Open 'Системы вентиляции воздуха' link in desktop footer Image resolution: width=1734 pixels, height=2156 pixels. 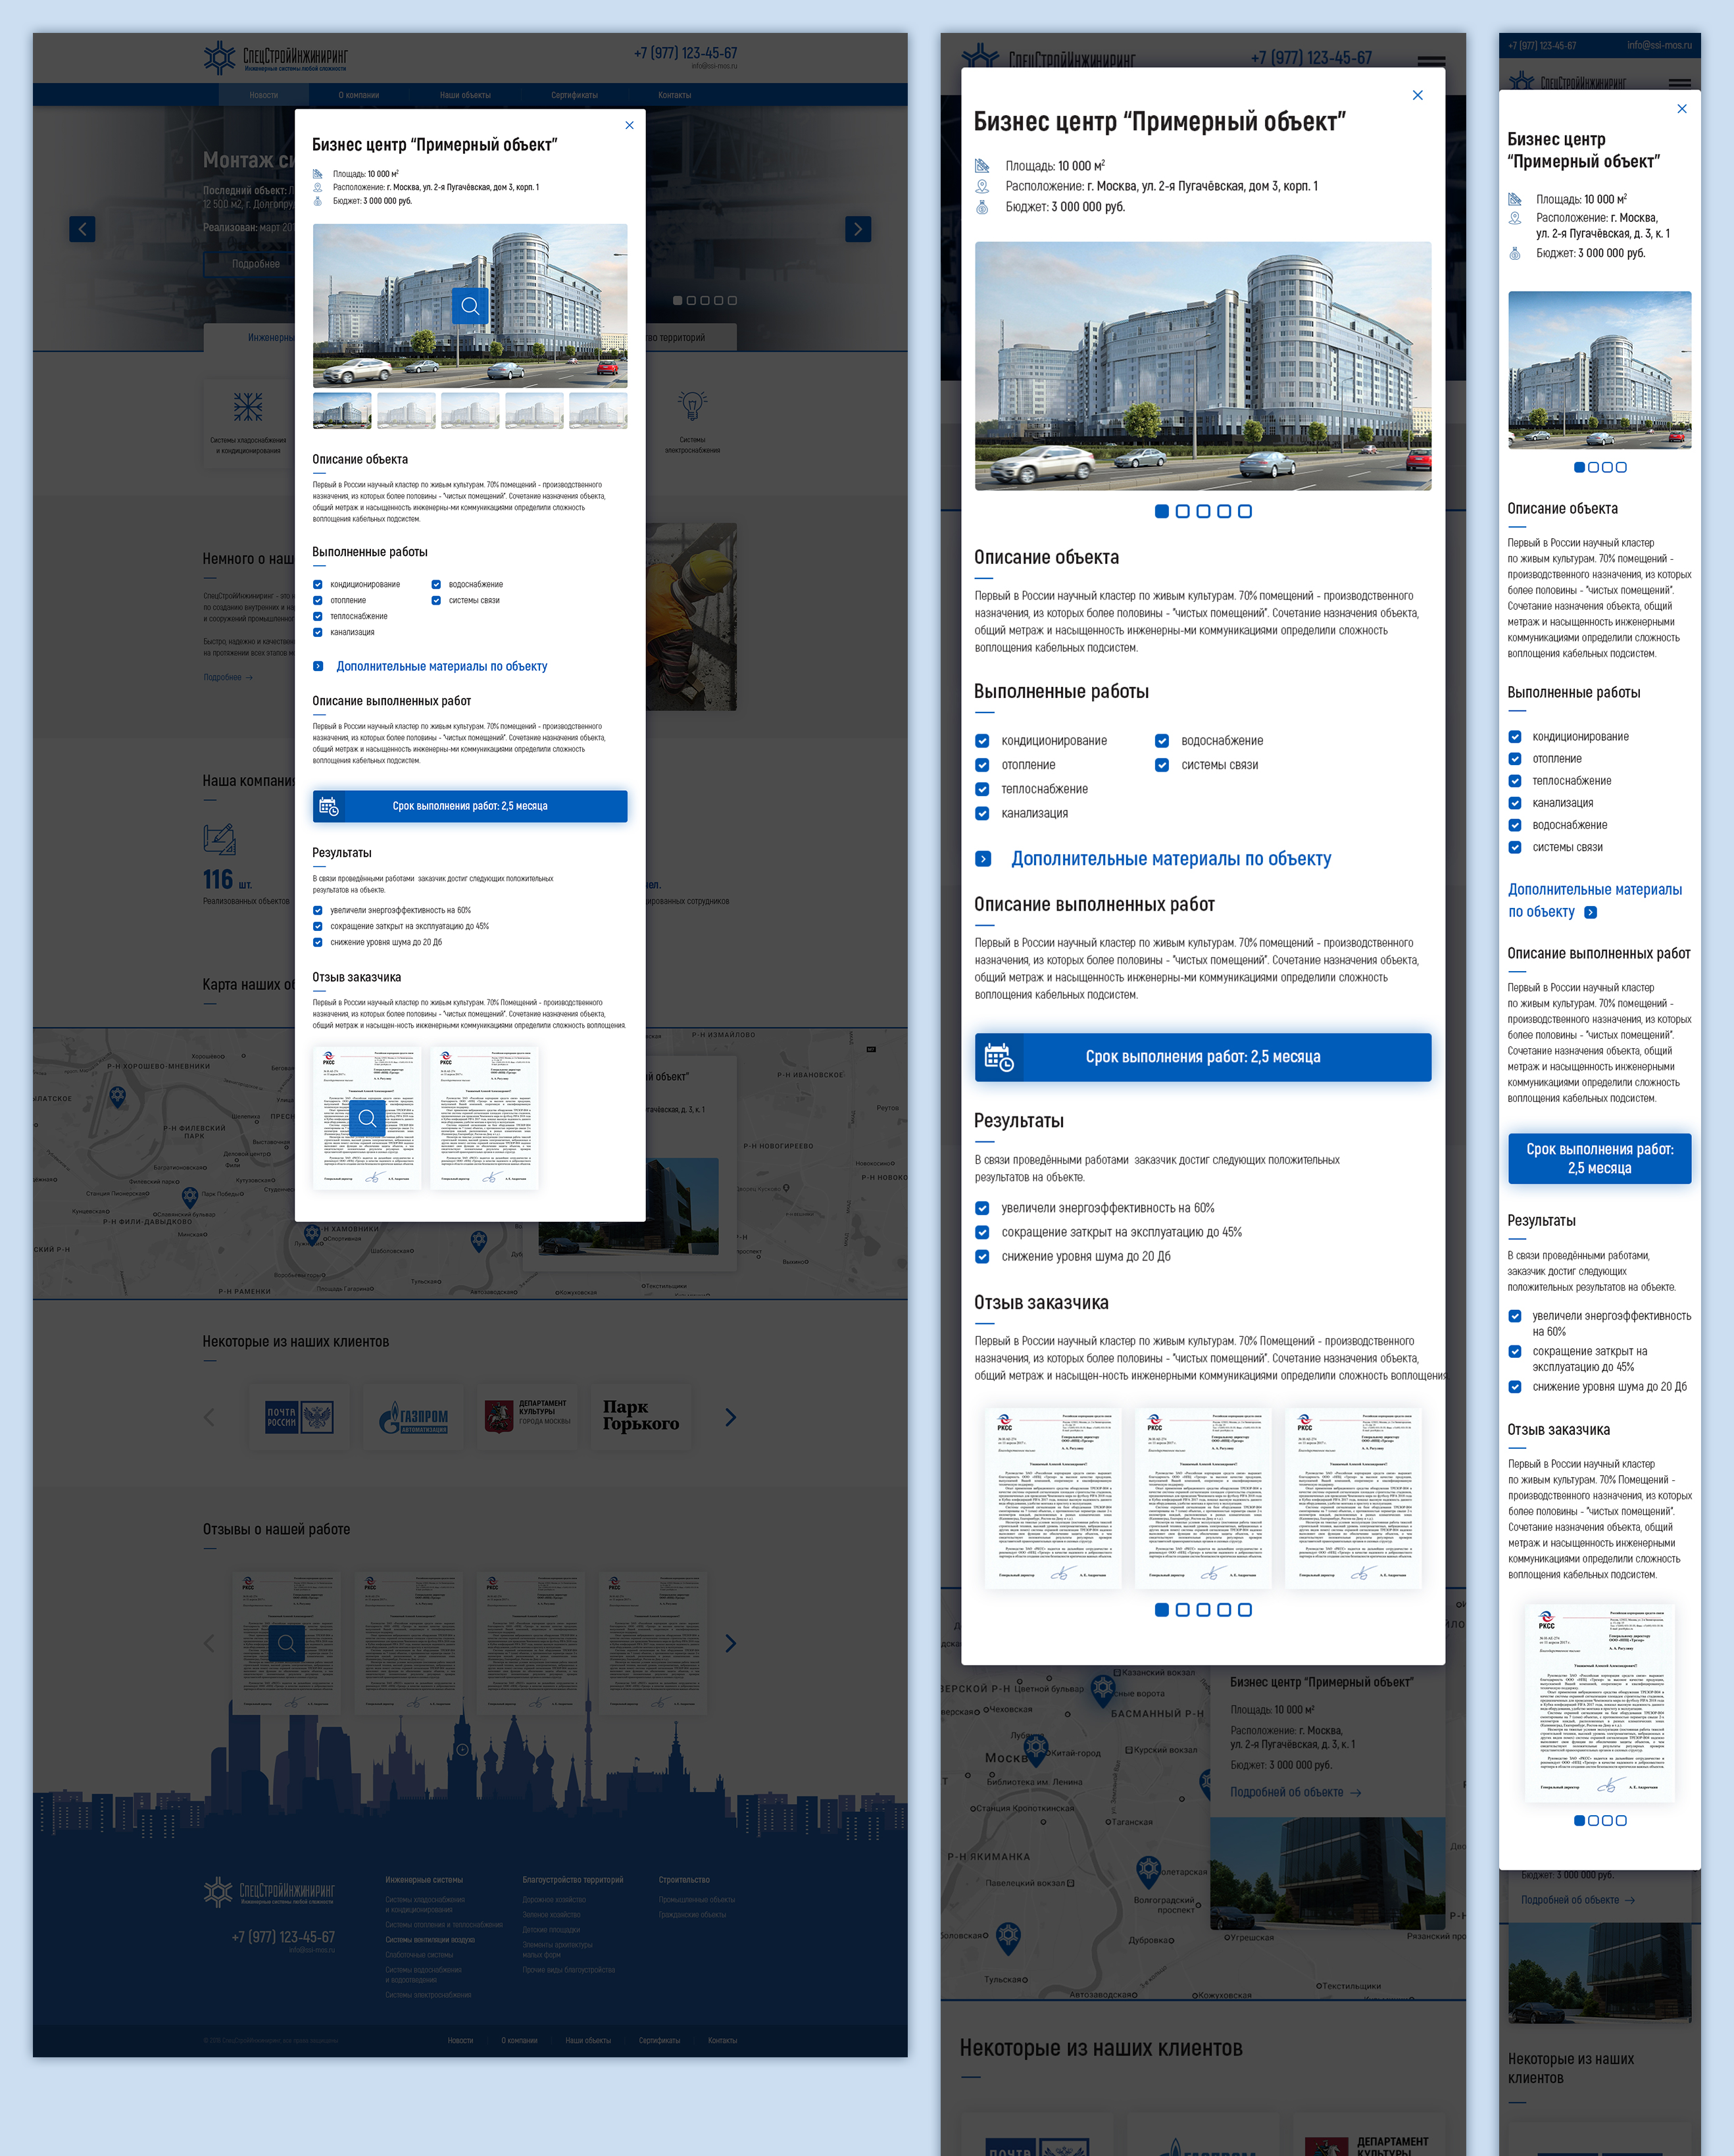(x=430, y=1939)
